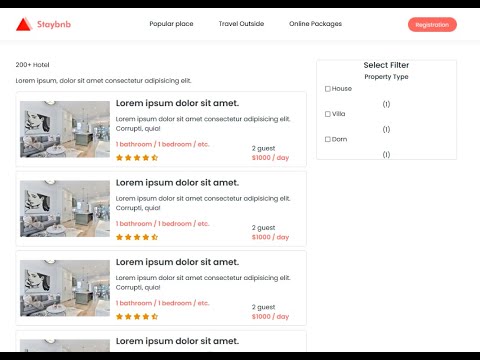Click the first listing's star rating
Image resolution: width=480 pixels, height=360 pixels.
tap(137, 158)
